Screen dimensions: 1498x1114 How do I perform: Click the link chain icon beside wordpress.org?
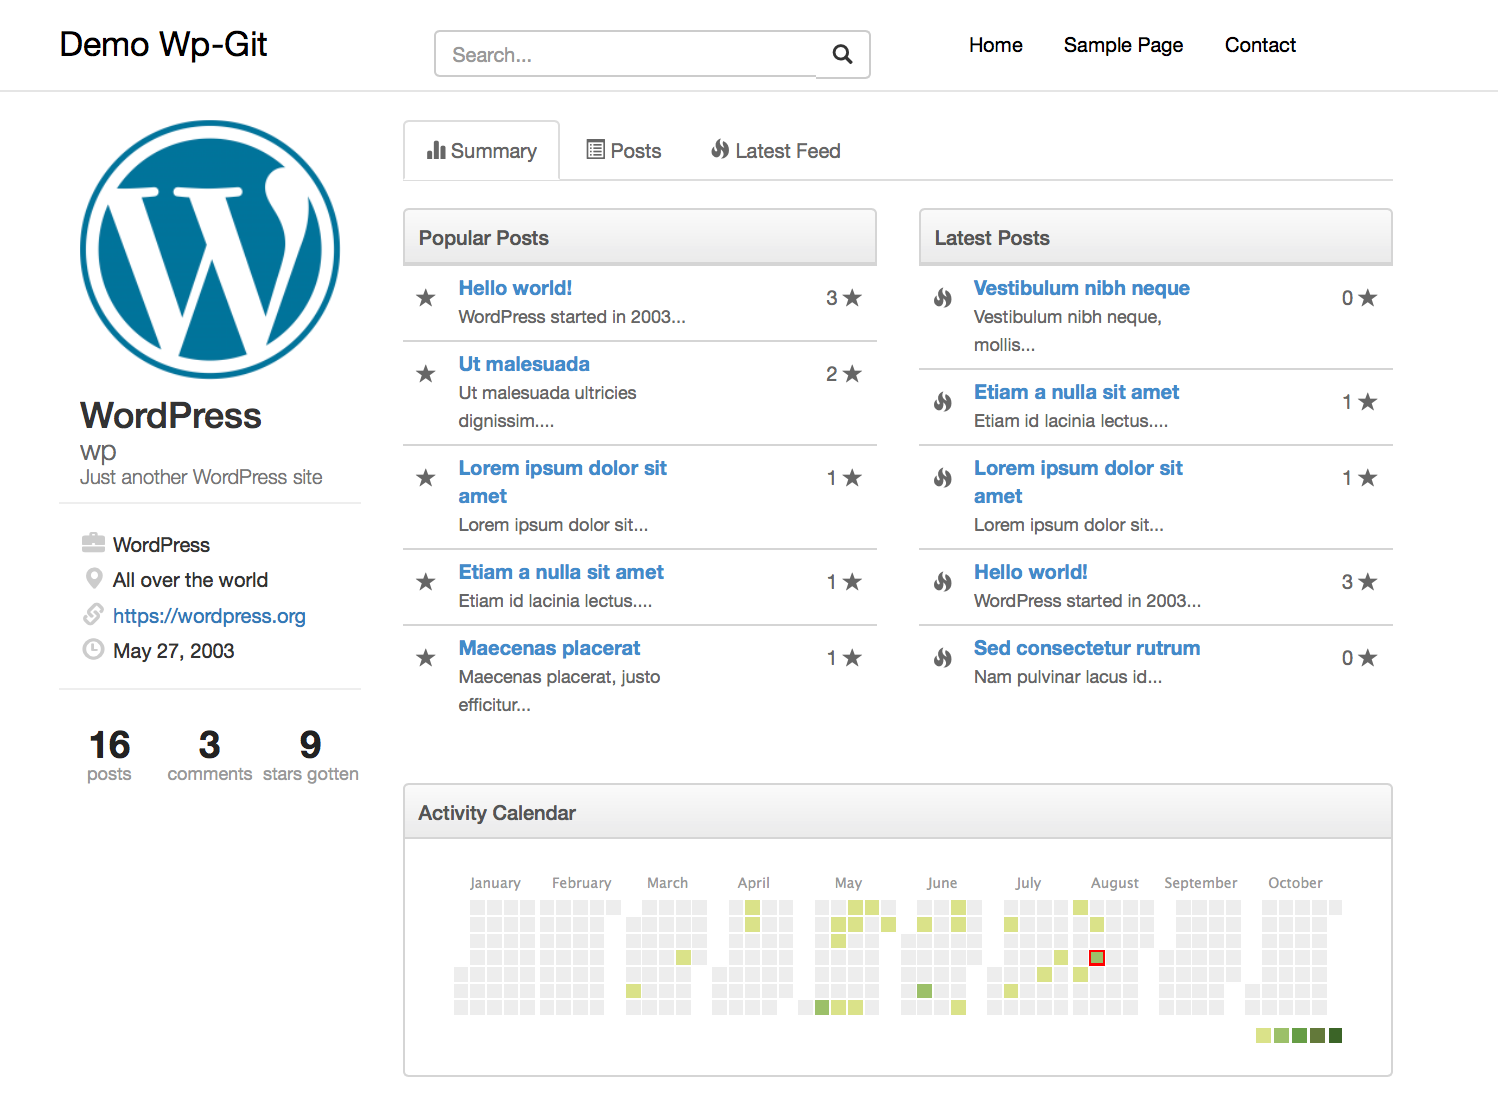93,615
